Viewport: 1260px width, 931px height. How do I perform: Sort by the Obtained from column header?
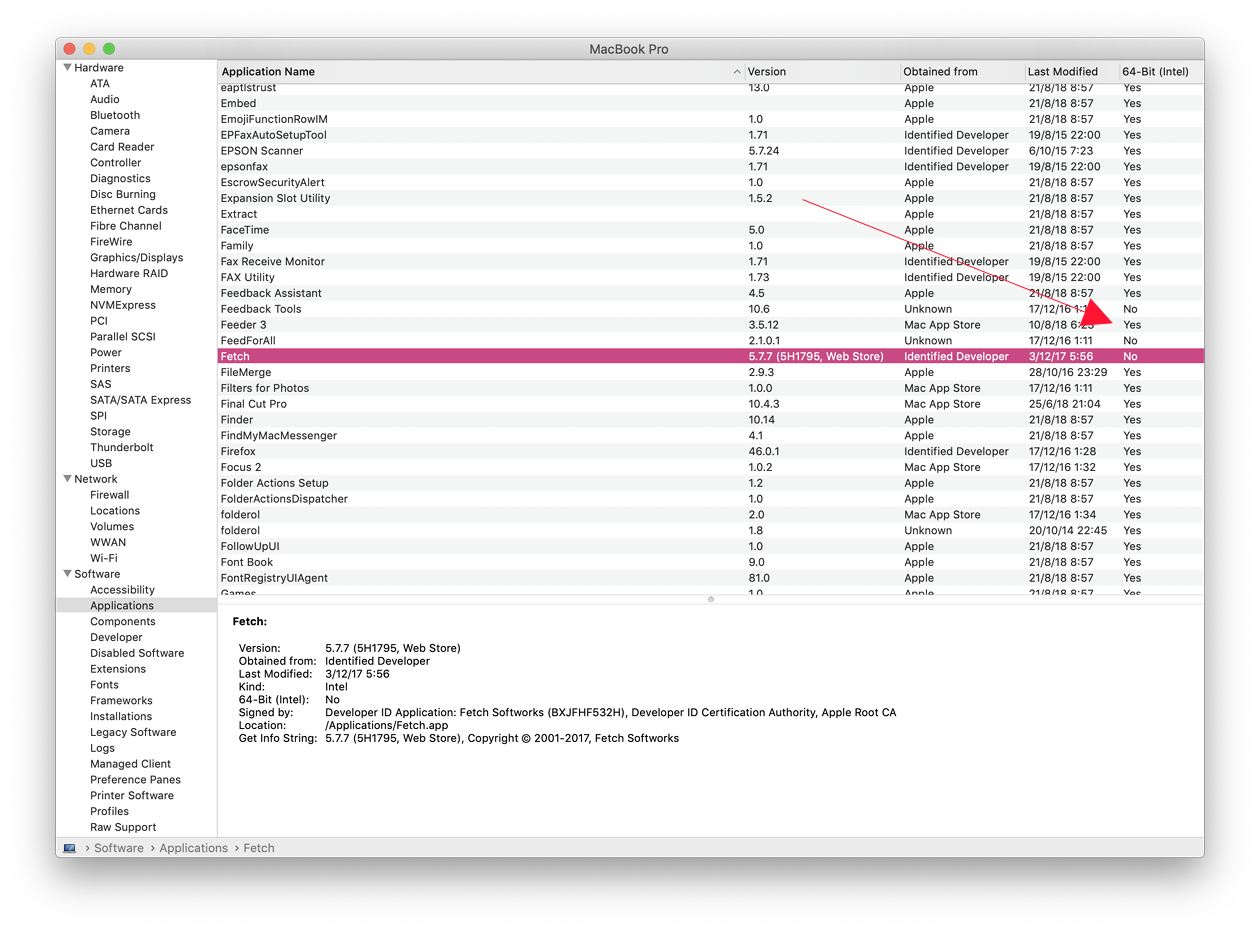pyautogui.click(x=962, y=72)
